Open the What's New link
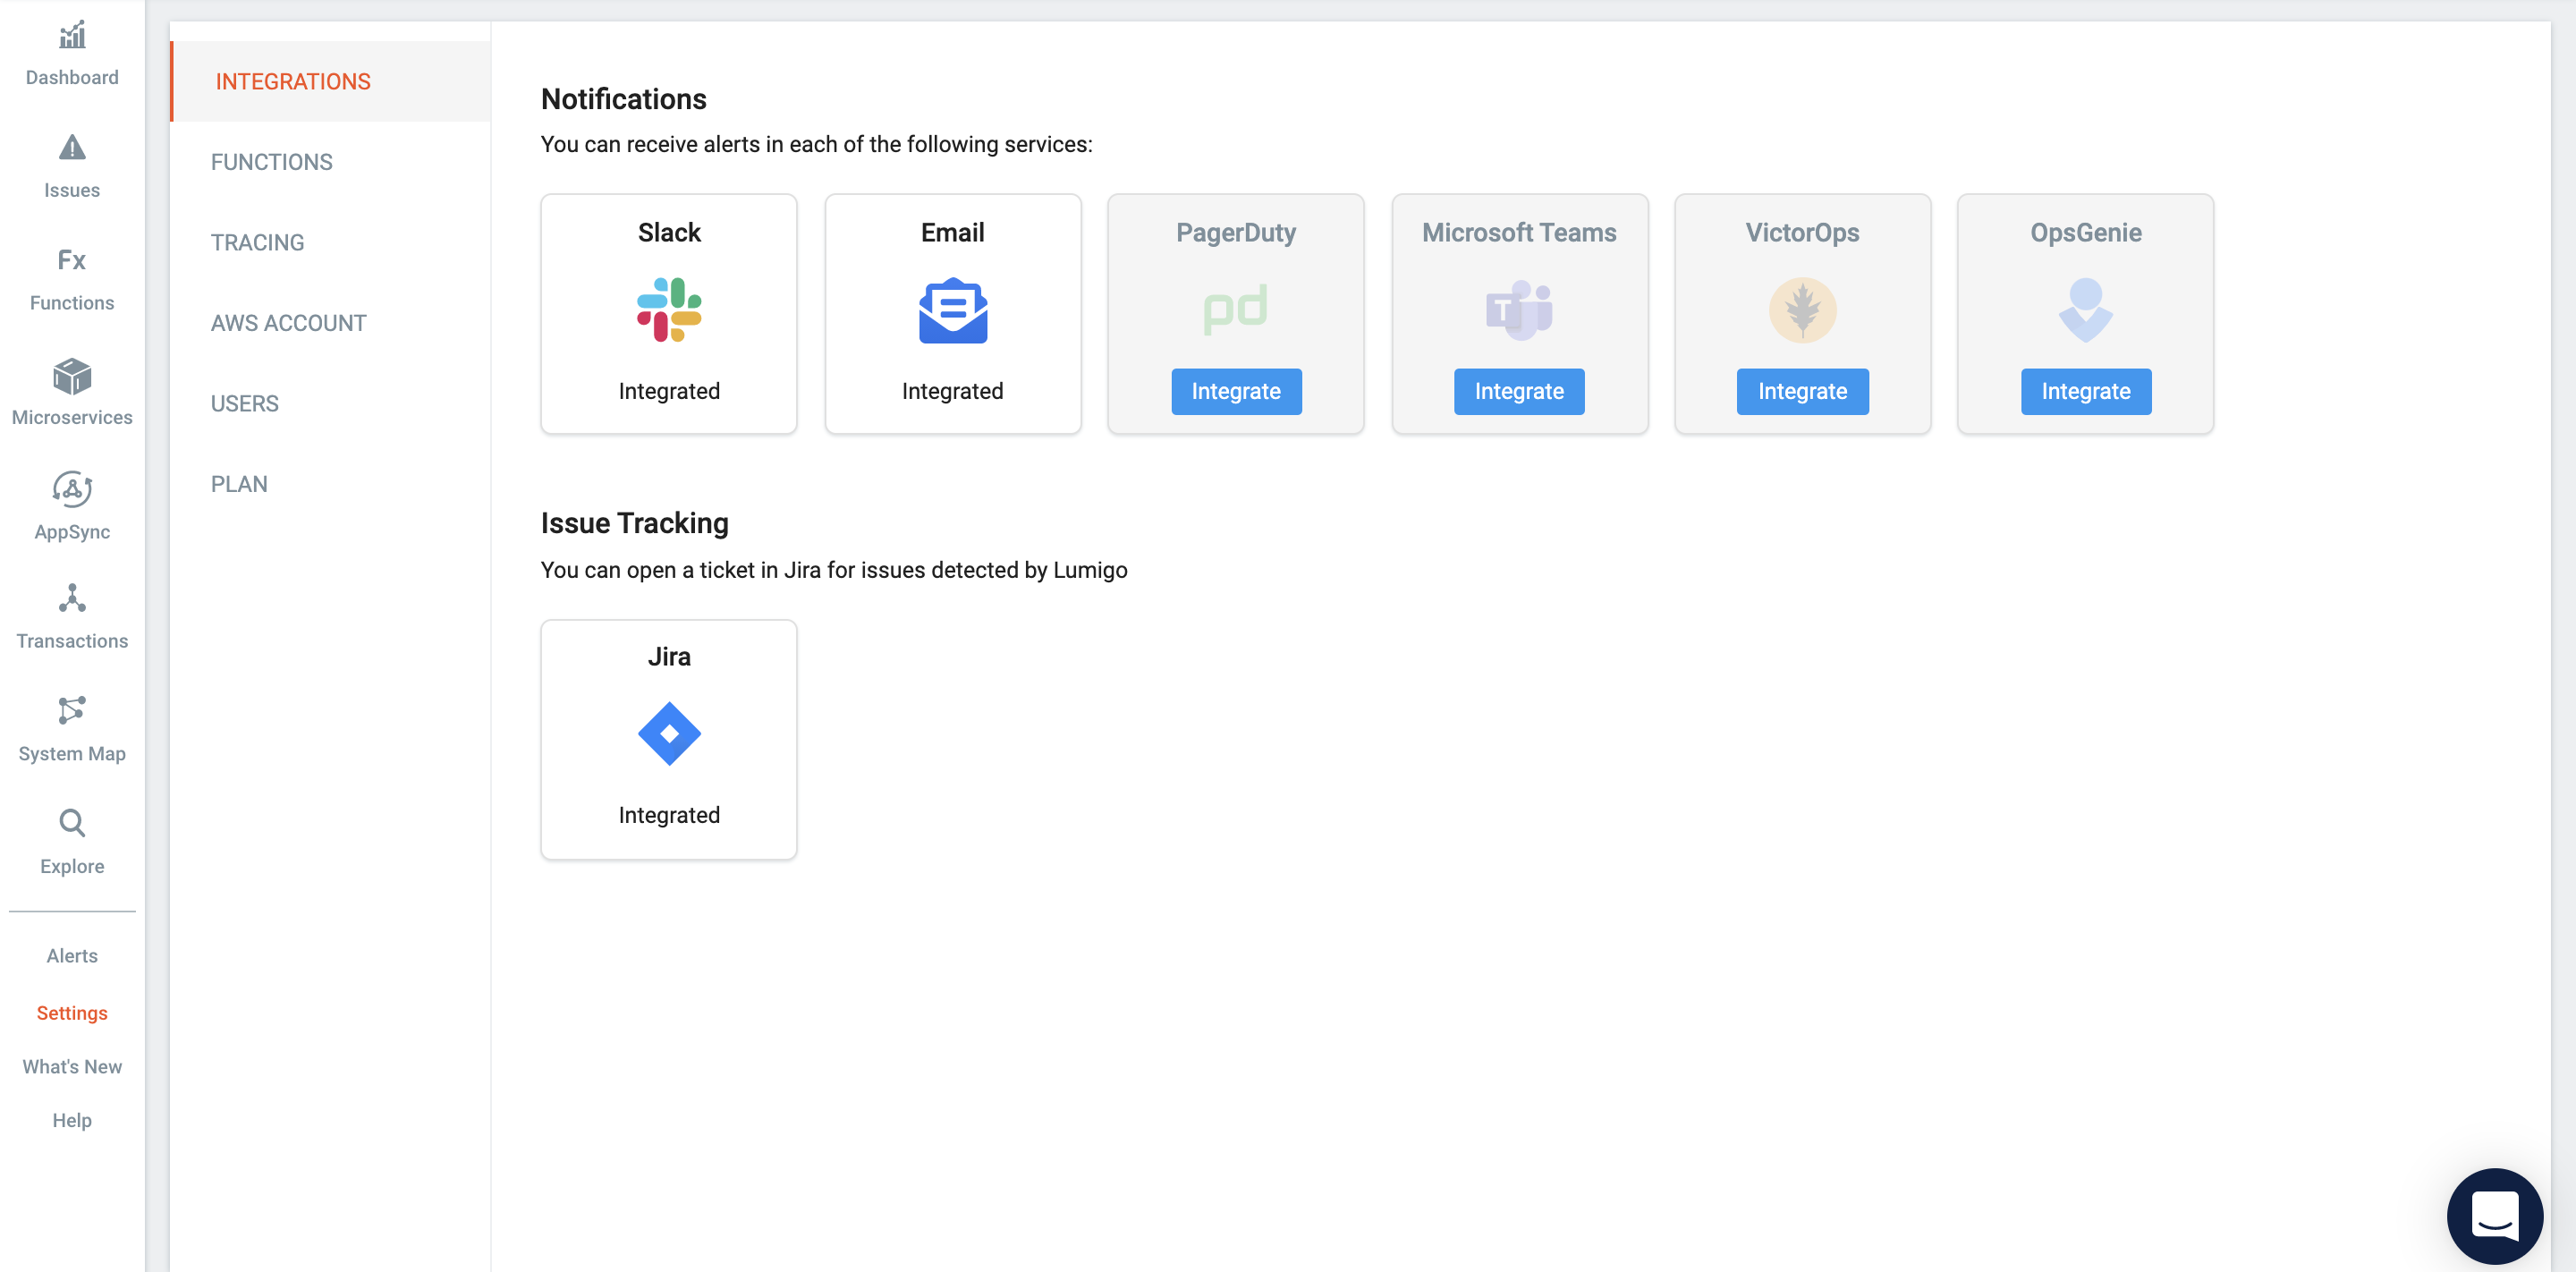Screen dimensions: 2576x1272 point(72,1066)
